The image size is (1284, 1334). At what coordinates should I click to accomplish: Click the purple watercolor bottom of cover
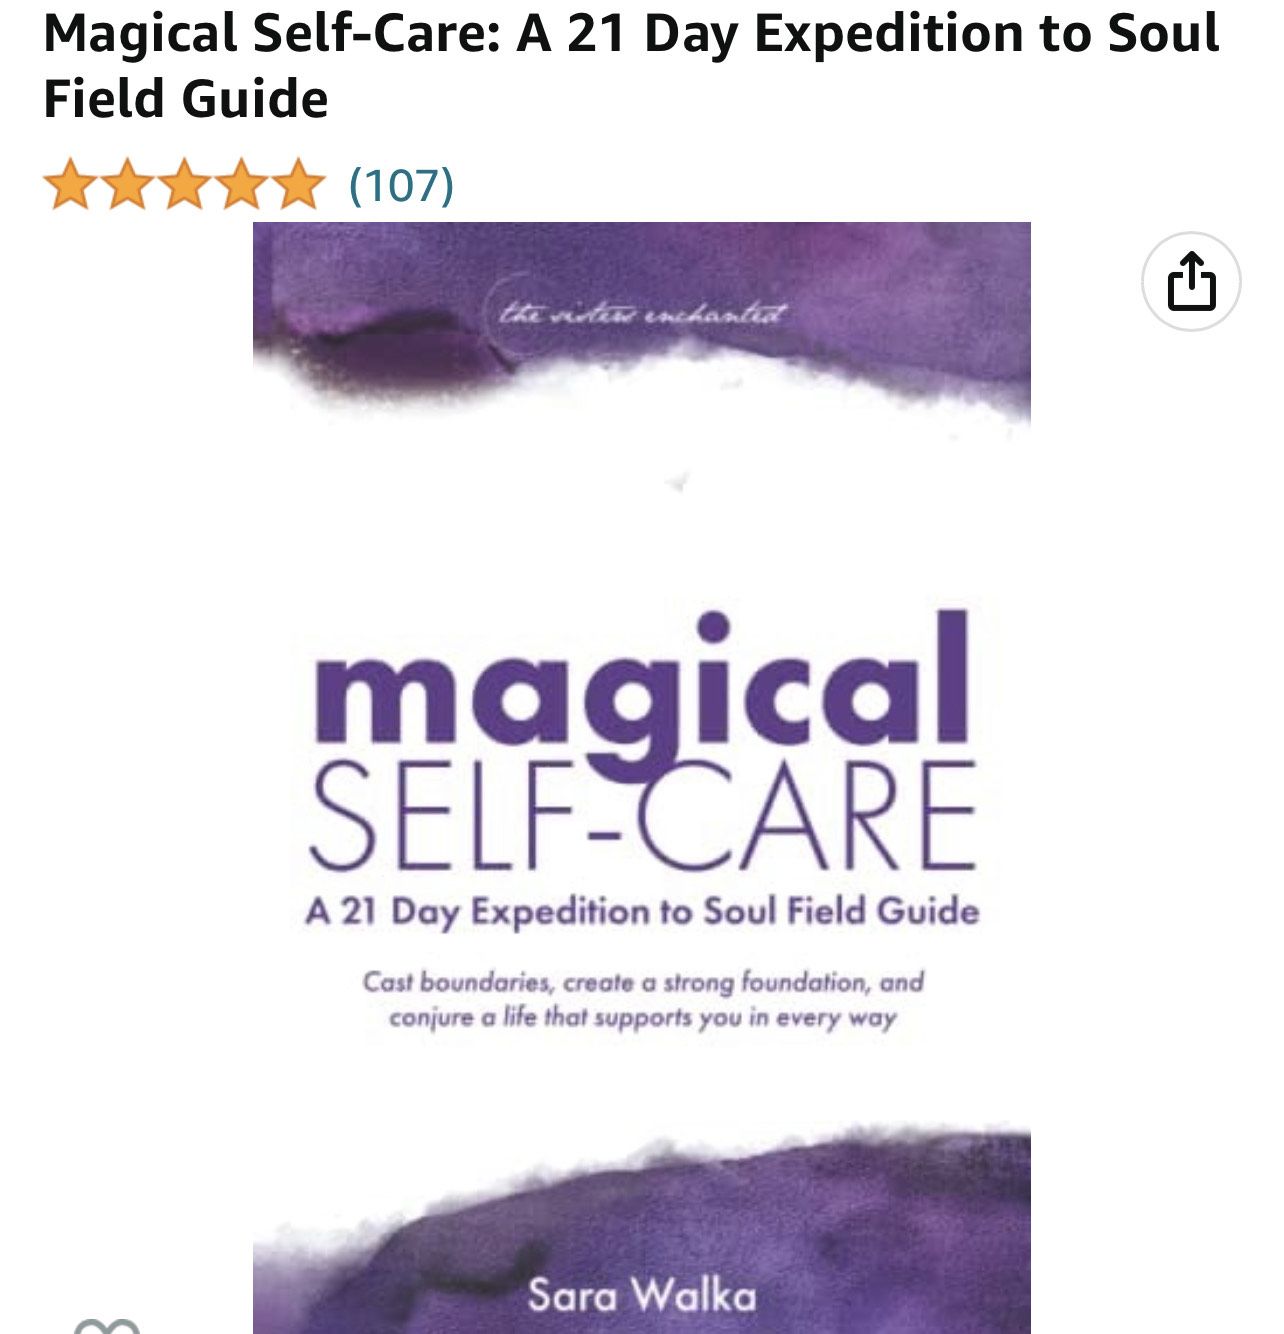(641, 1240)
